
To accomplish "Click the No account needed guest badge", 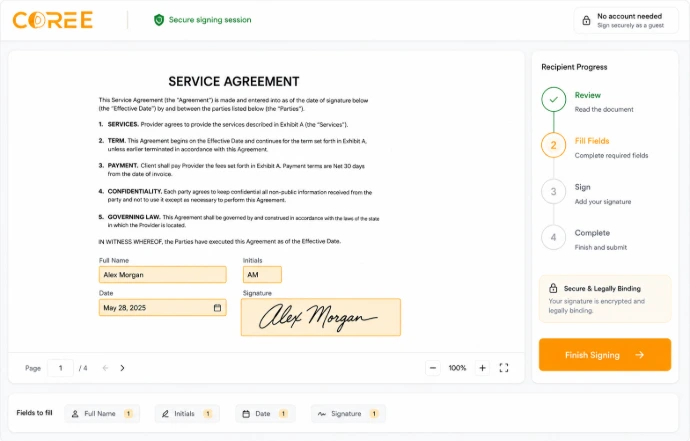I will [626, 20].
